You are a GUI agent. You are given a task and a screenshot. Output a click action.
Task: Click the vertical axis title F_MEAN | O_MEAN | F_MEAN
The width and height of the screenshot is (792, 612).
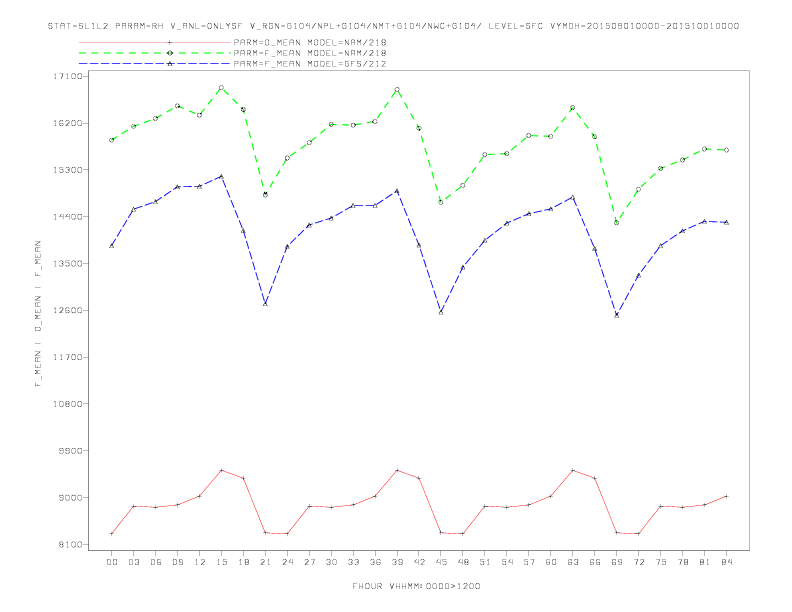pos(38,314)
